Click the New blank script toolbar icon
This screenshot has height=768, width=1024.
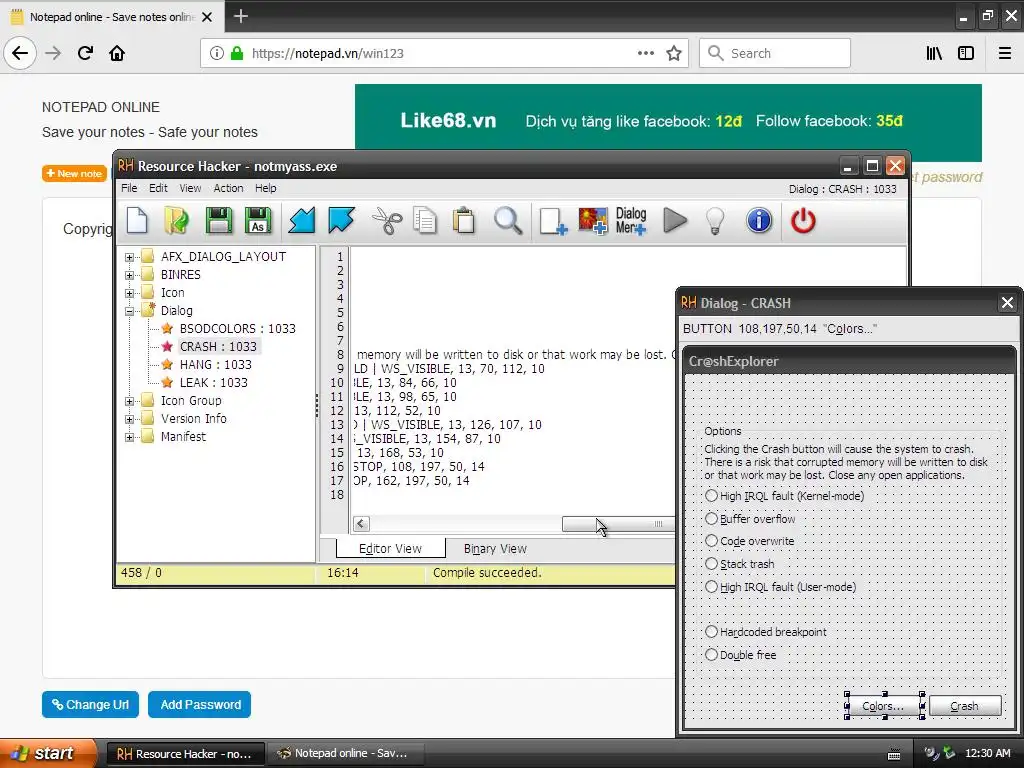click(x=137, y=221)
